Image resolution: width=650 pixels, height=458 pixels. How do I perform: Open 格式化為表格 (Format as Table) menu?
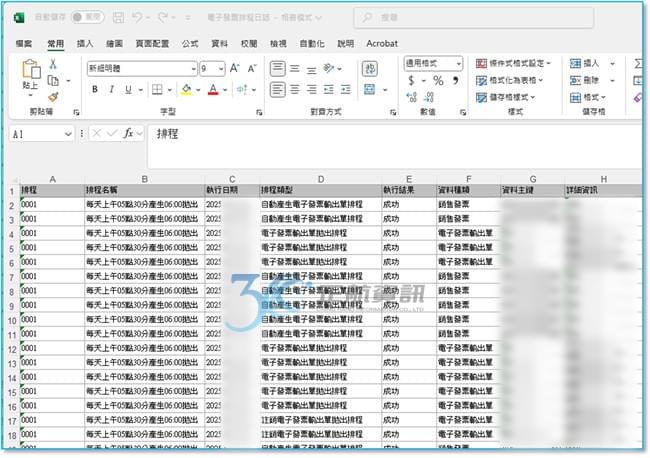[x=509, y=80]
